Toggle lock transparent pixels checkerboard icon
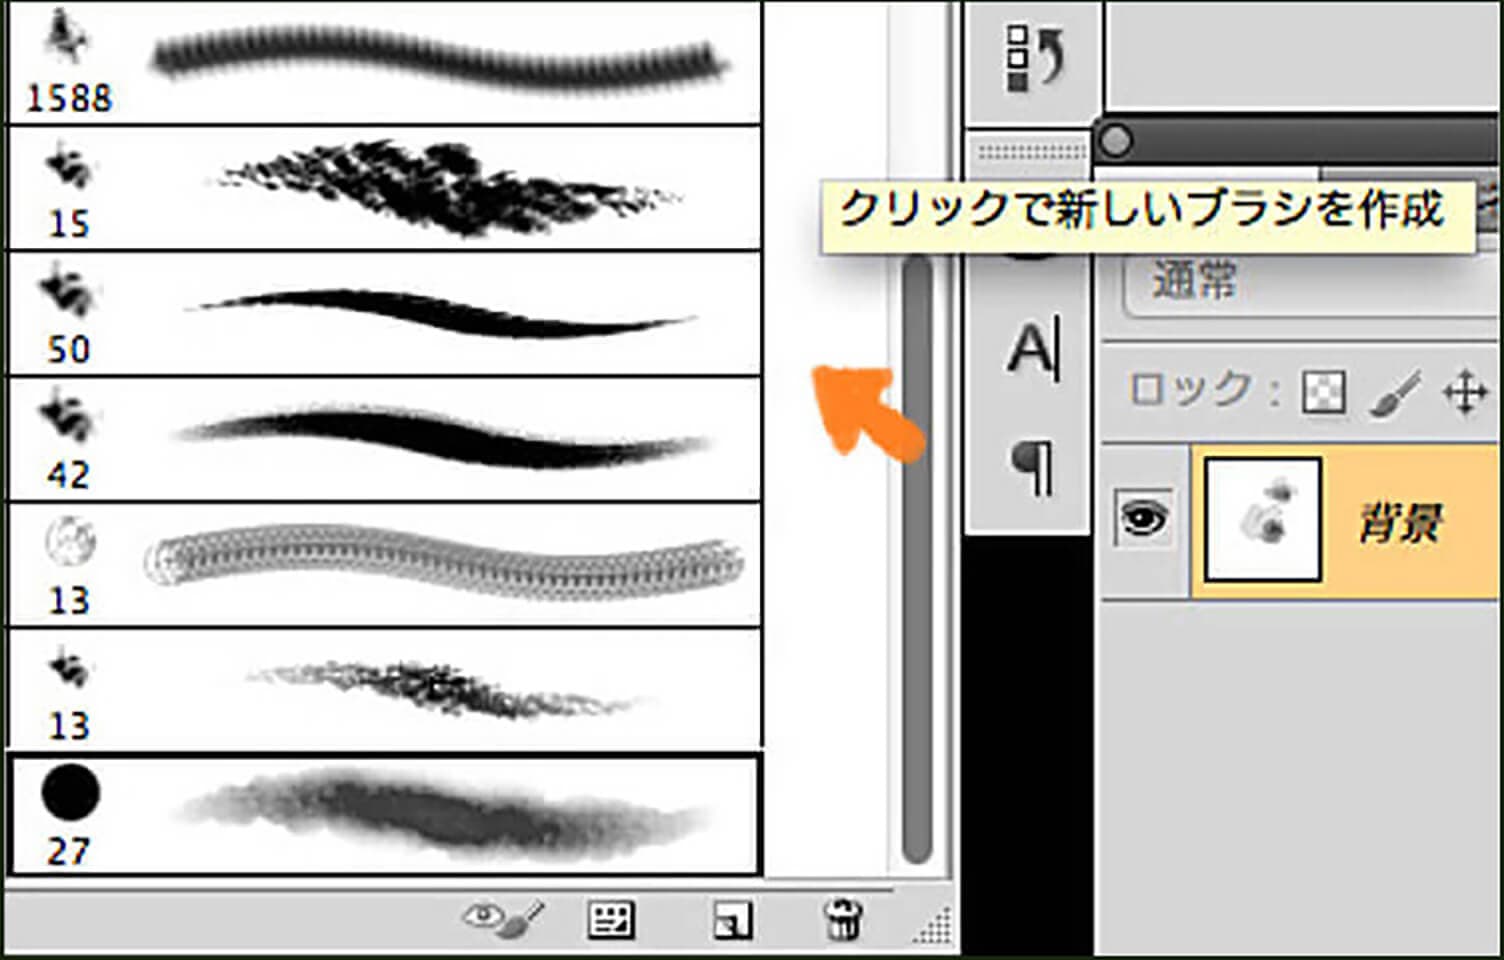 coord(1323,392)
